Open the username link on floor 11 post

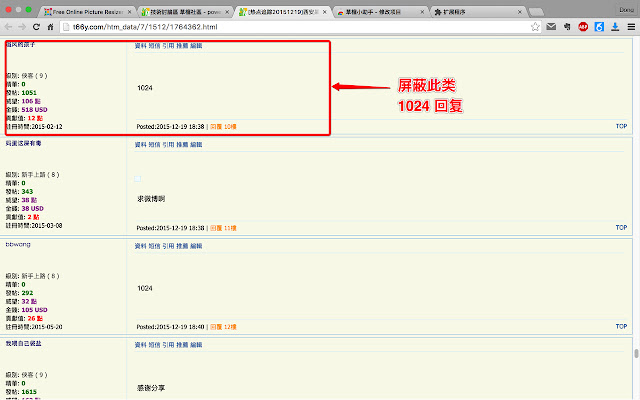point(23,143)
